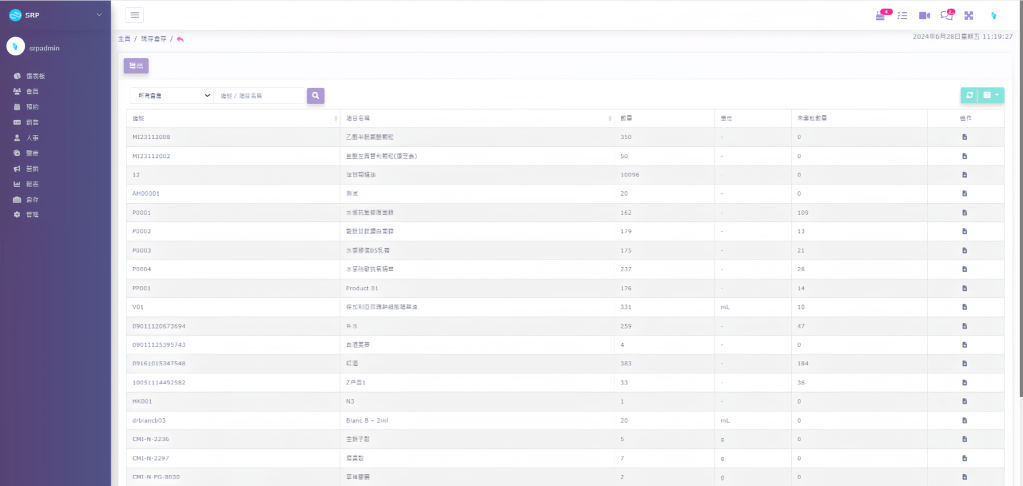Open the teal column display dropdown
Image resolution: width=1023 pixels, height=486 pixels.
point(992,95)
